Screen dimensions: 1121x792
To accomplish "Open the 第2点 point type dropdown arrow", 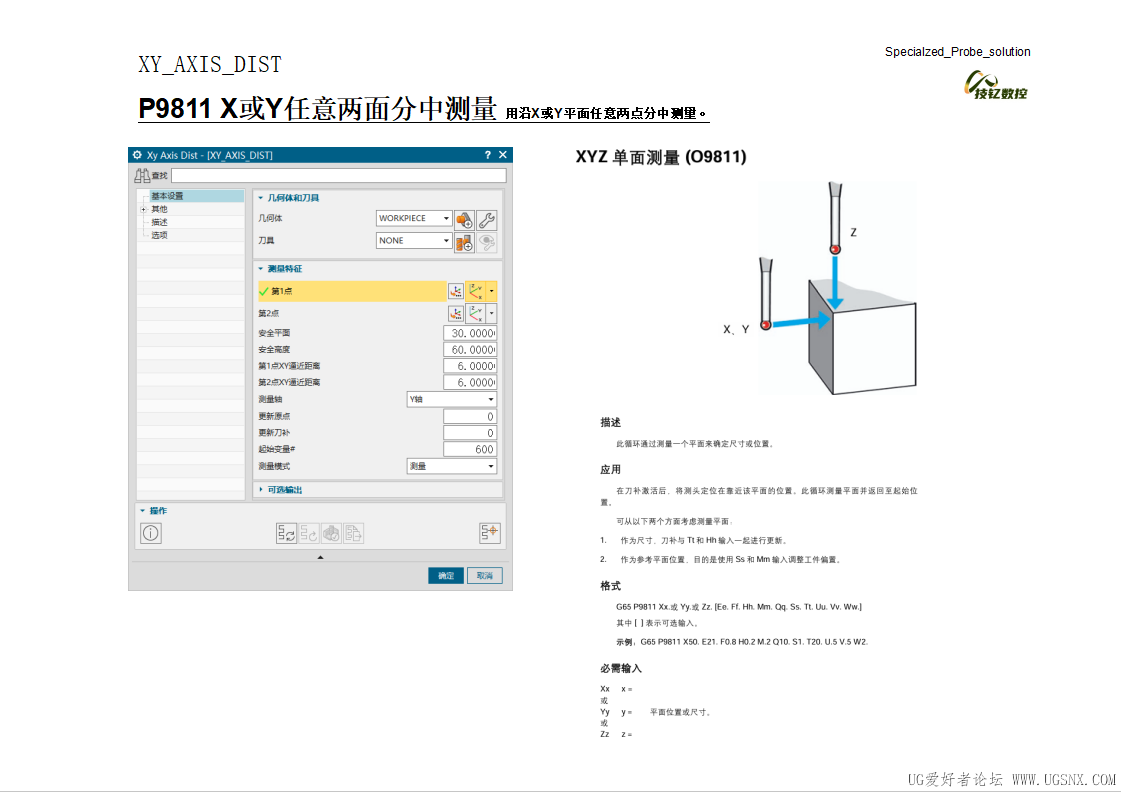I will point(491,313).
